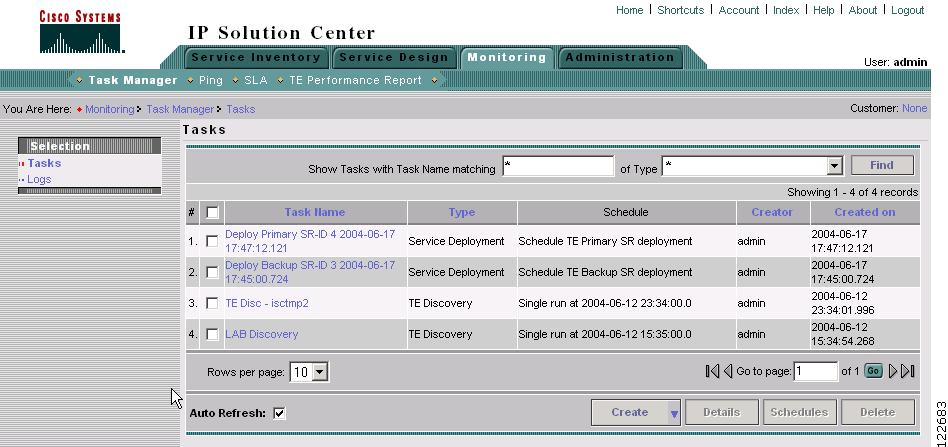Open the Shortcuts link
Image resolution: width=948 pixels, height=447 pixels.
681,10
